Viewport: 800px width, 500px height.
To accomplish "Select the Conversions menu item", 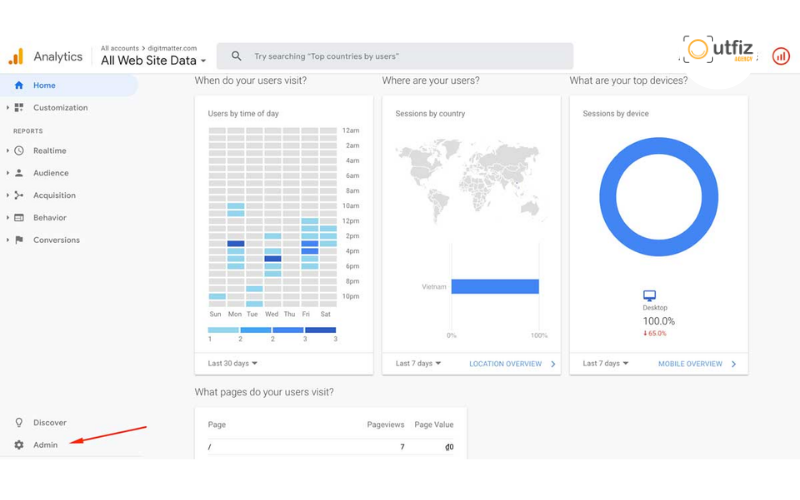I will (56, 240).
